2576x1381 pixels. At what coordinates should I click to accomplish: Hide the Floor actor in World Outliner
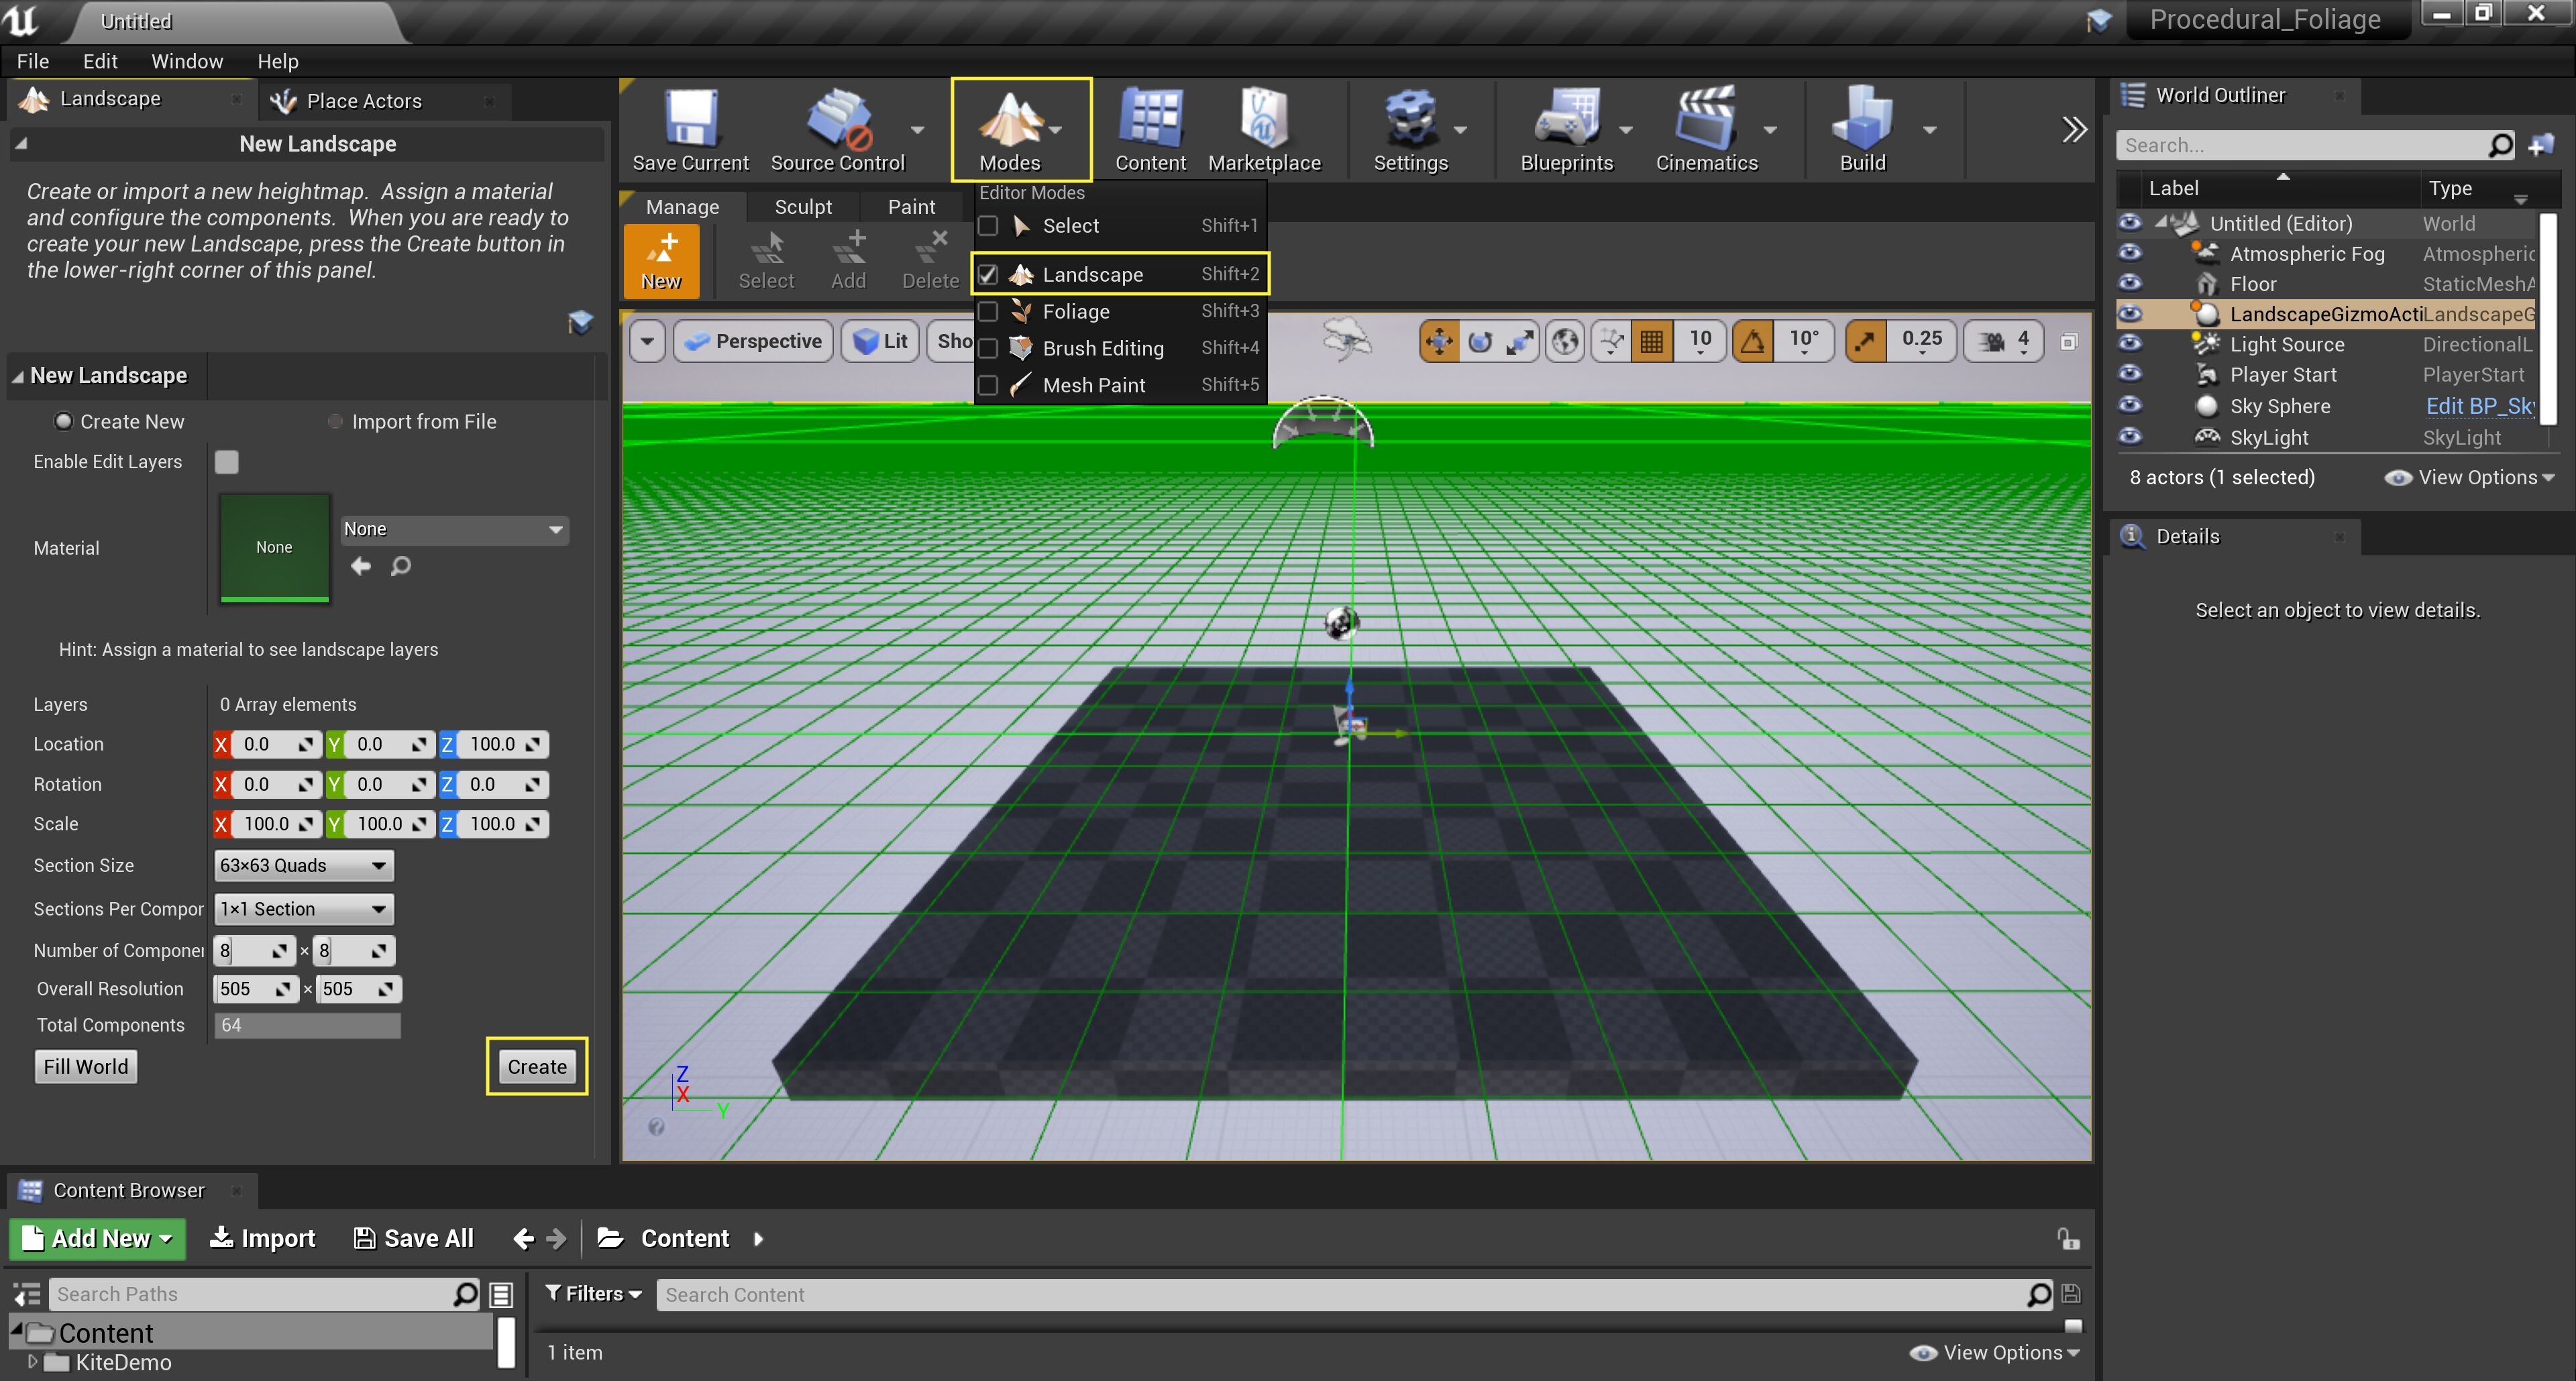[x=2130, y=284]
